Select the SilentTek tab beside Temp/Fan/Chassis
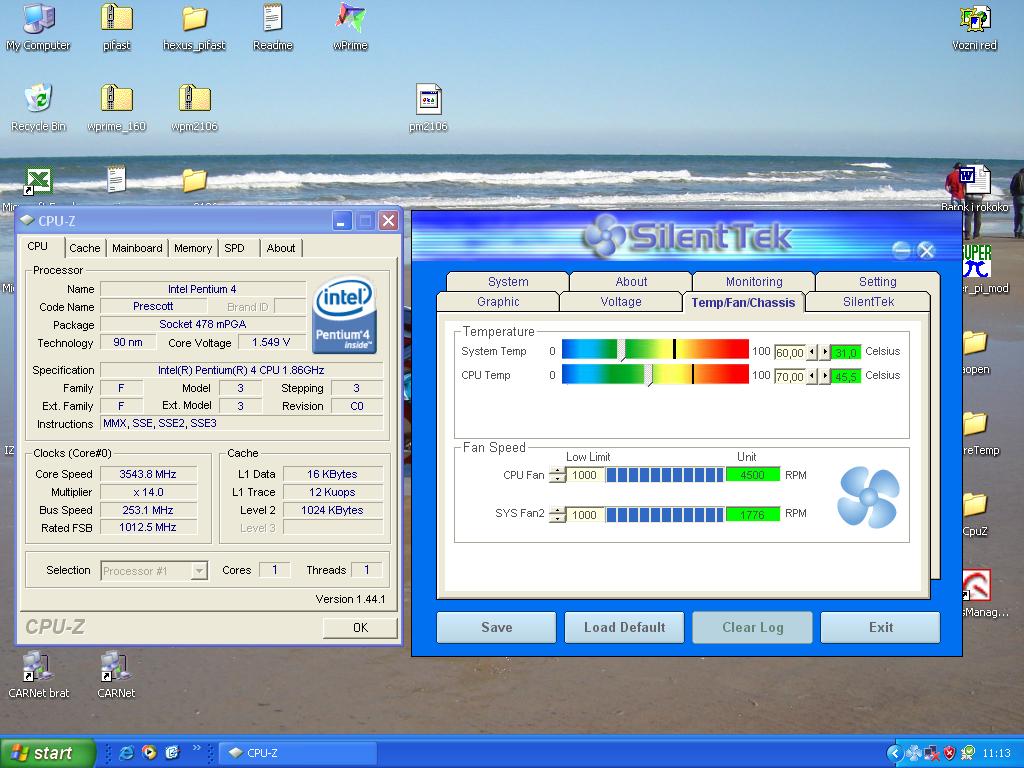This screenshot has width=1024, height=768. pos(869,302)
